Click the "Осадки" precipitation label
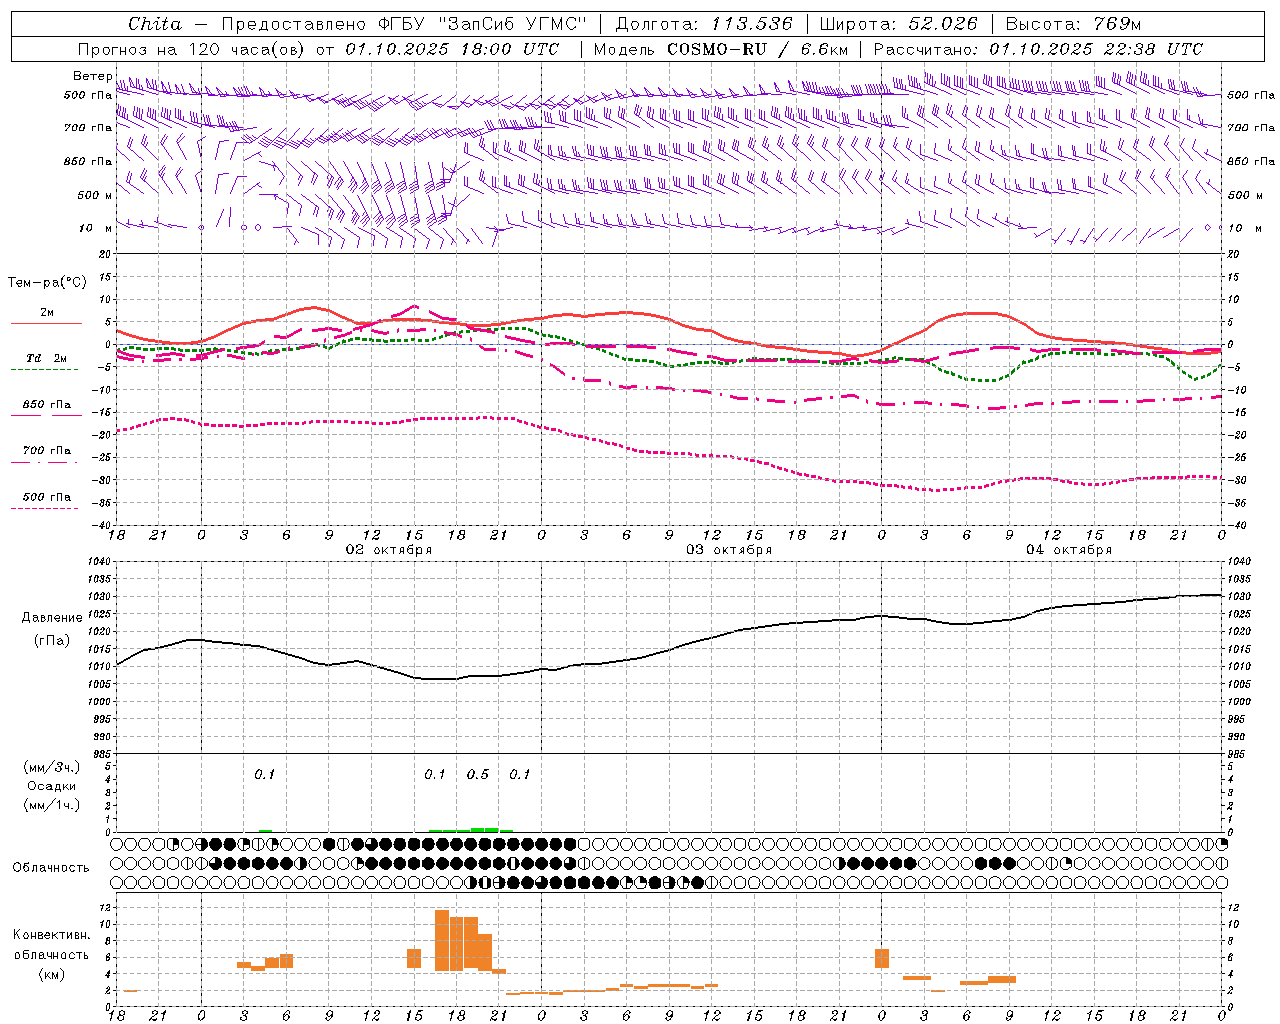Screen dimensions: 1280x1024 [x=52, y=786]
